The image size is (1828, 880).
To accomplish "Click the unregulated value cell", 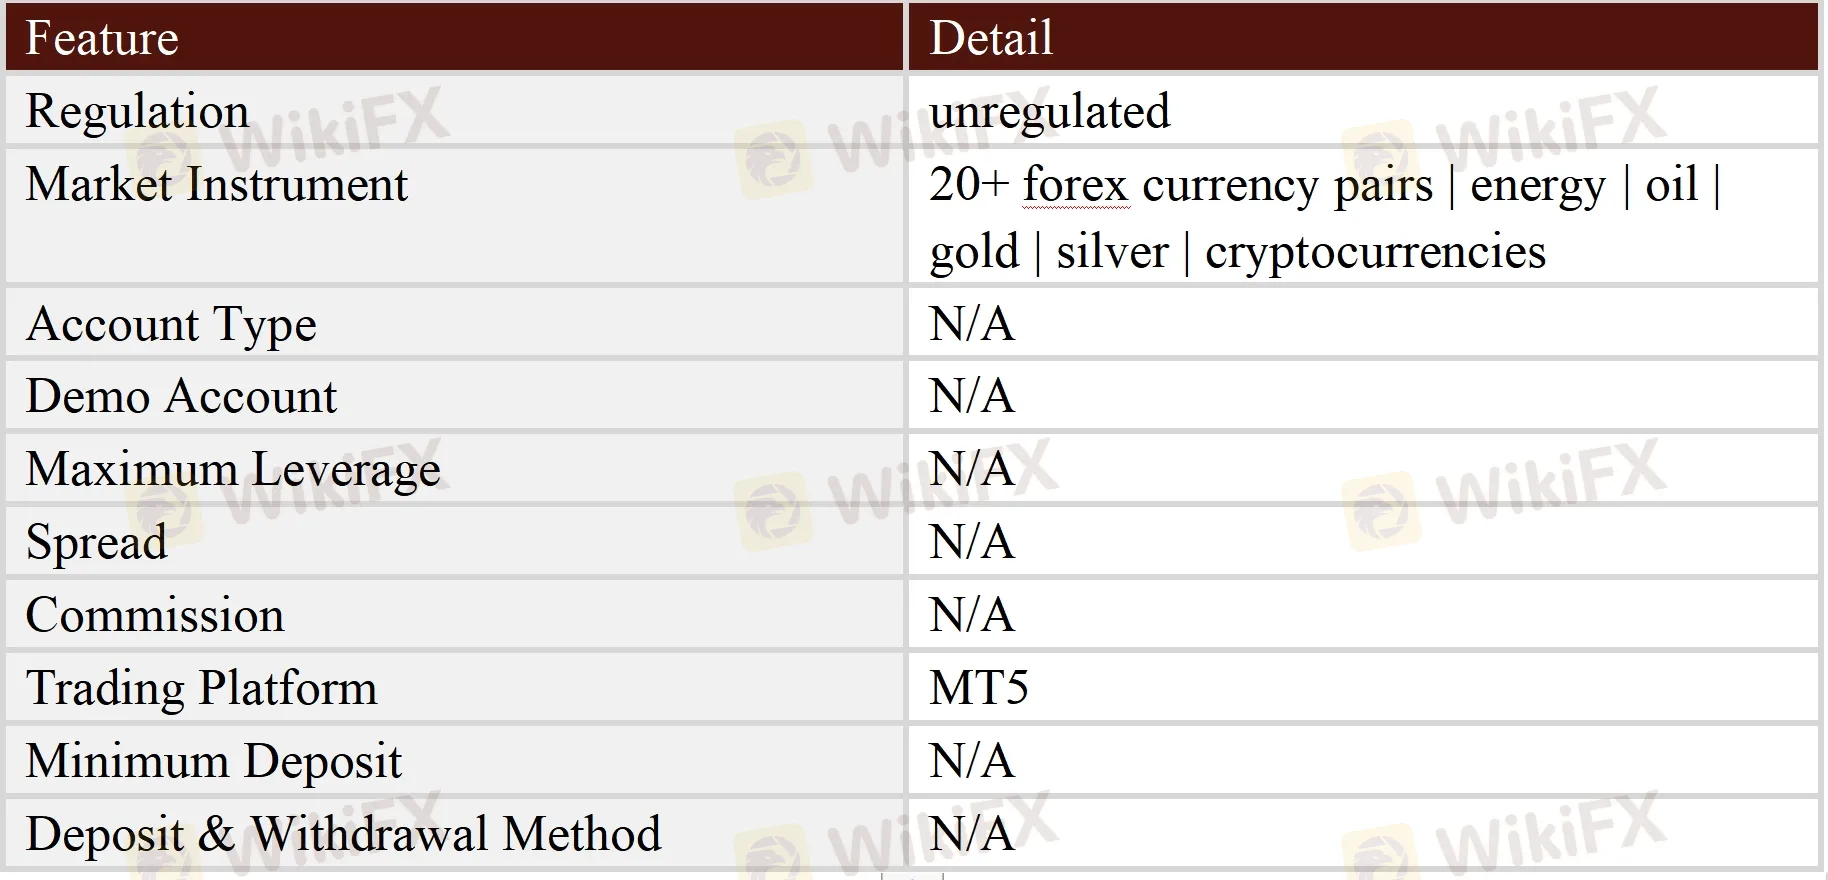I will point(1049,111).
